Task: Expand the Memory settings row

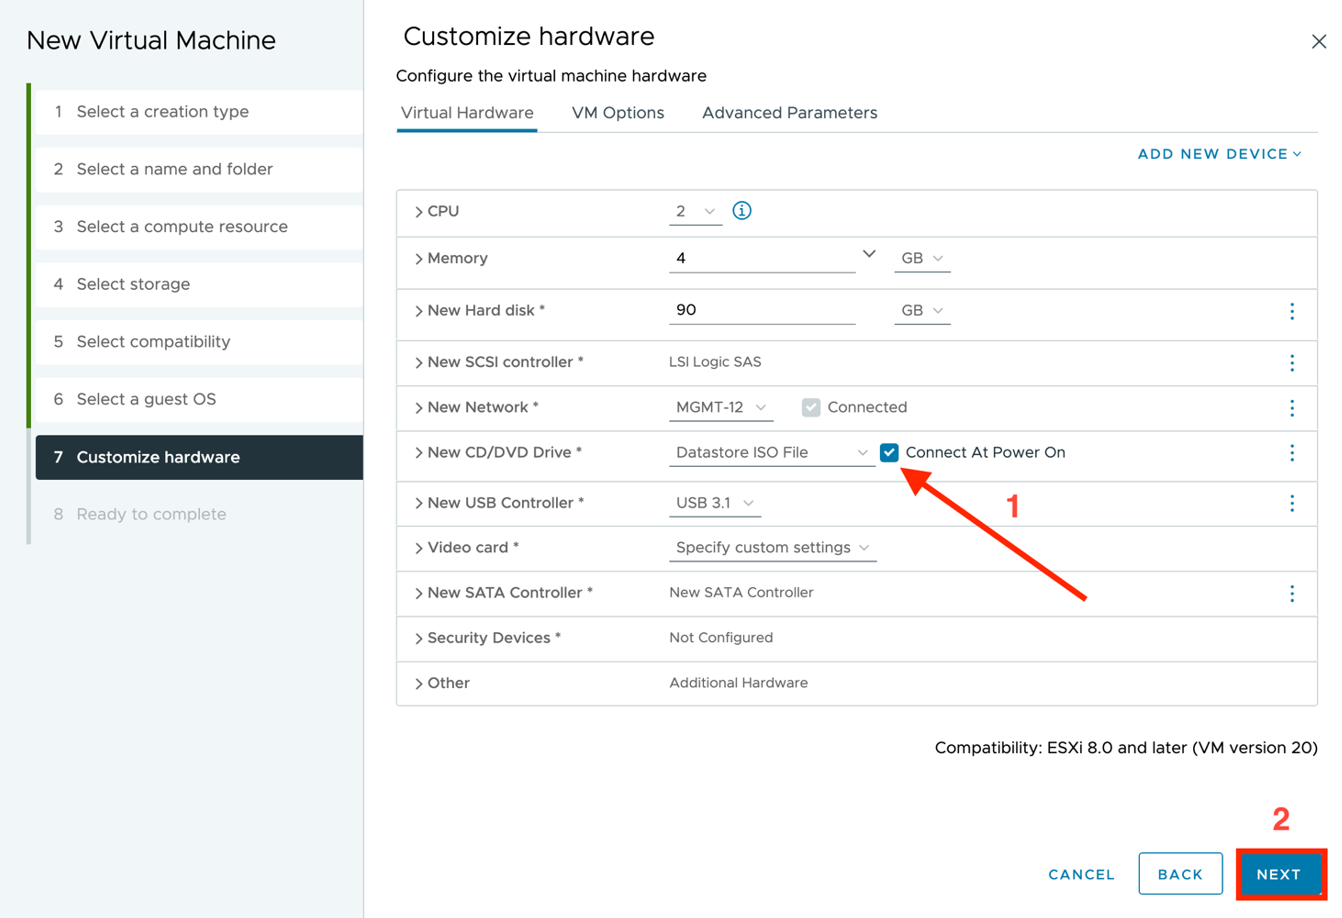Action: 419,259
